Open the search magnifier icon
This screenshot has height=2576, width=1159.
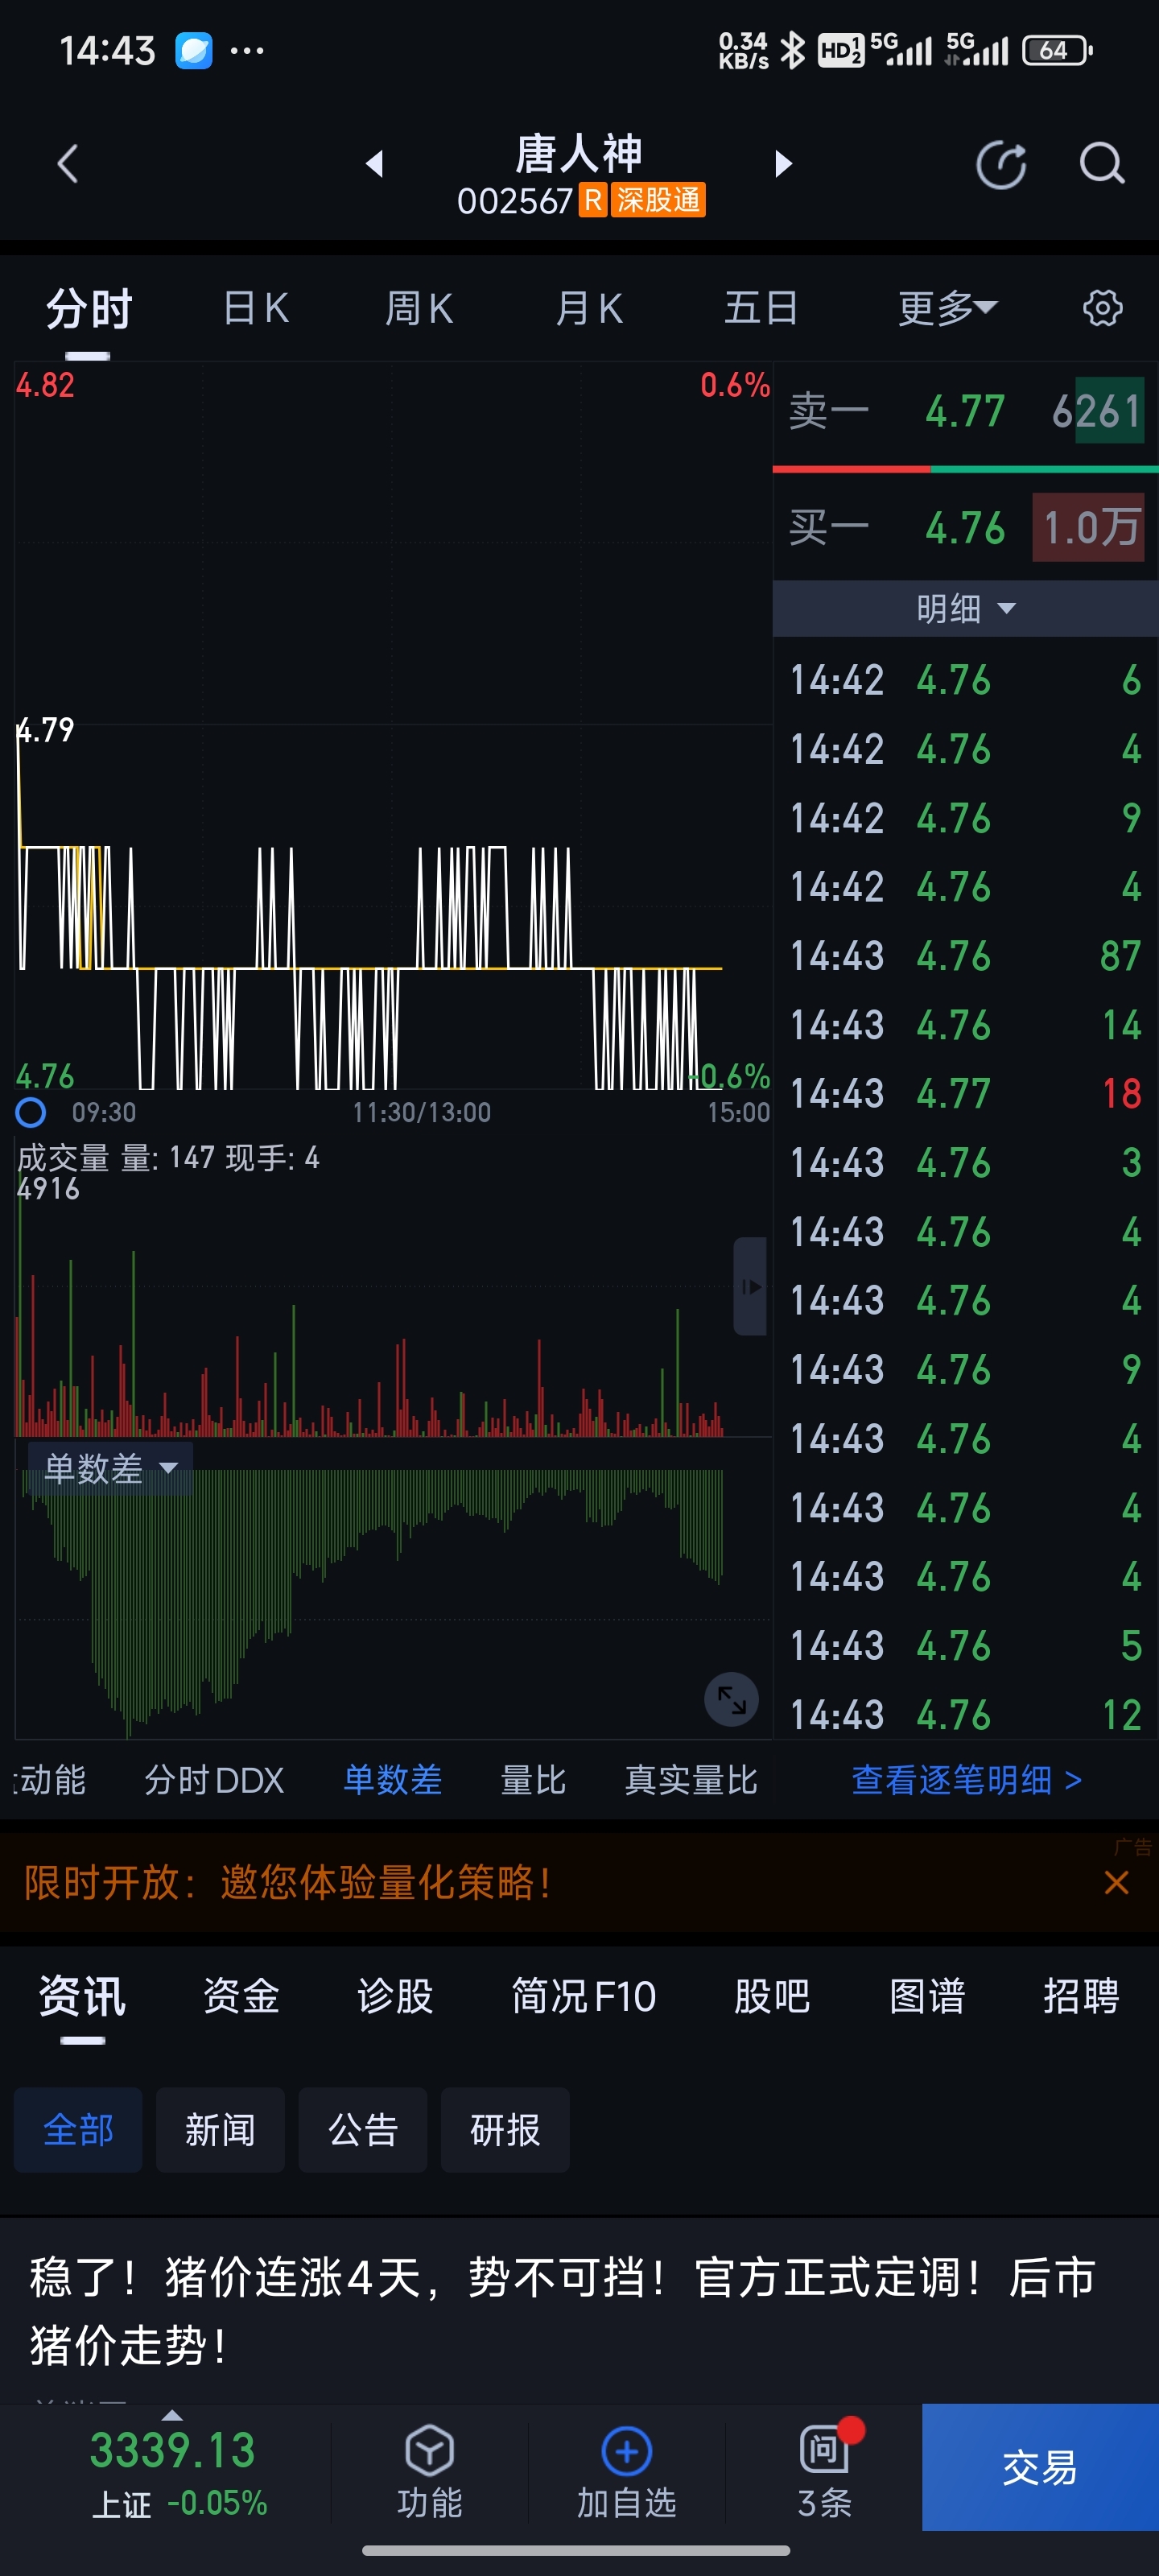[x=1101, y=164]
